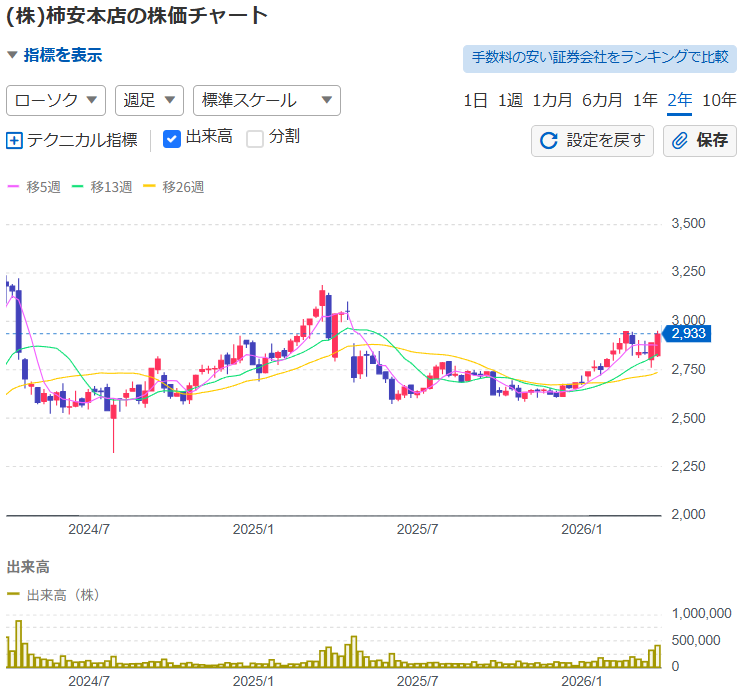
Task: Click the paperclip icon on 保存 button
Action: tap(680, 141)
